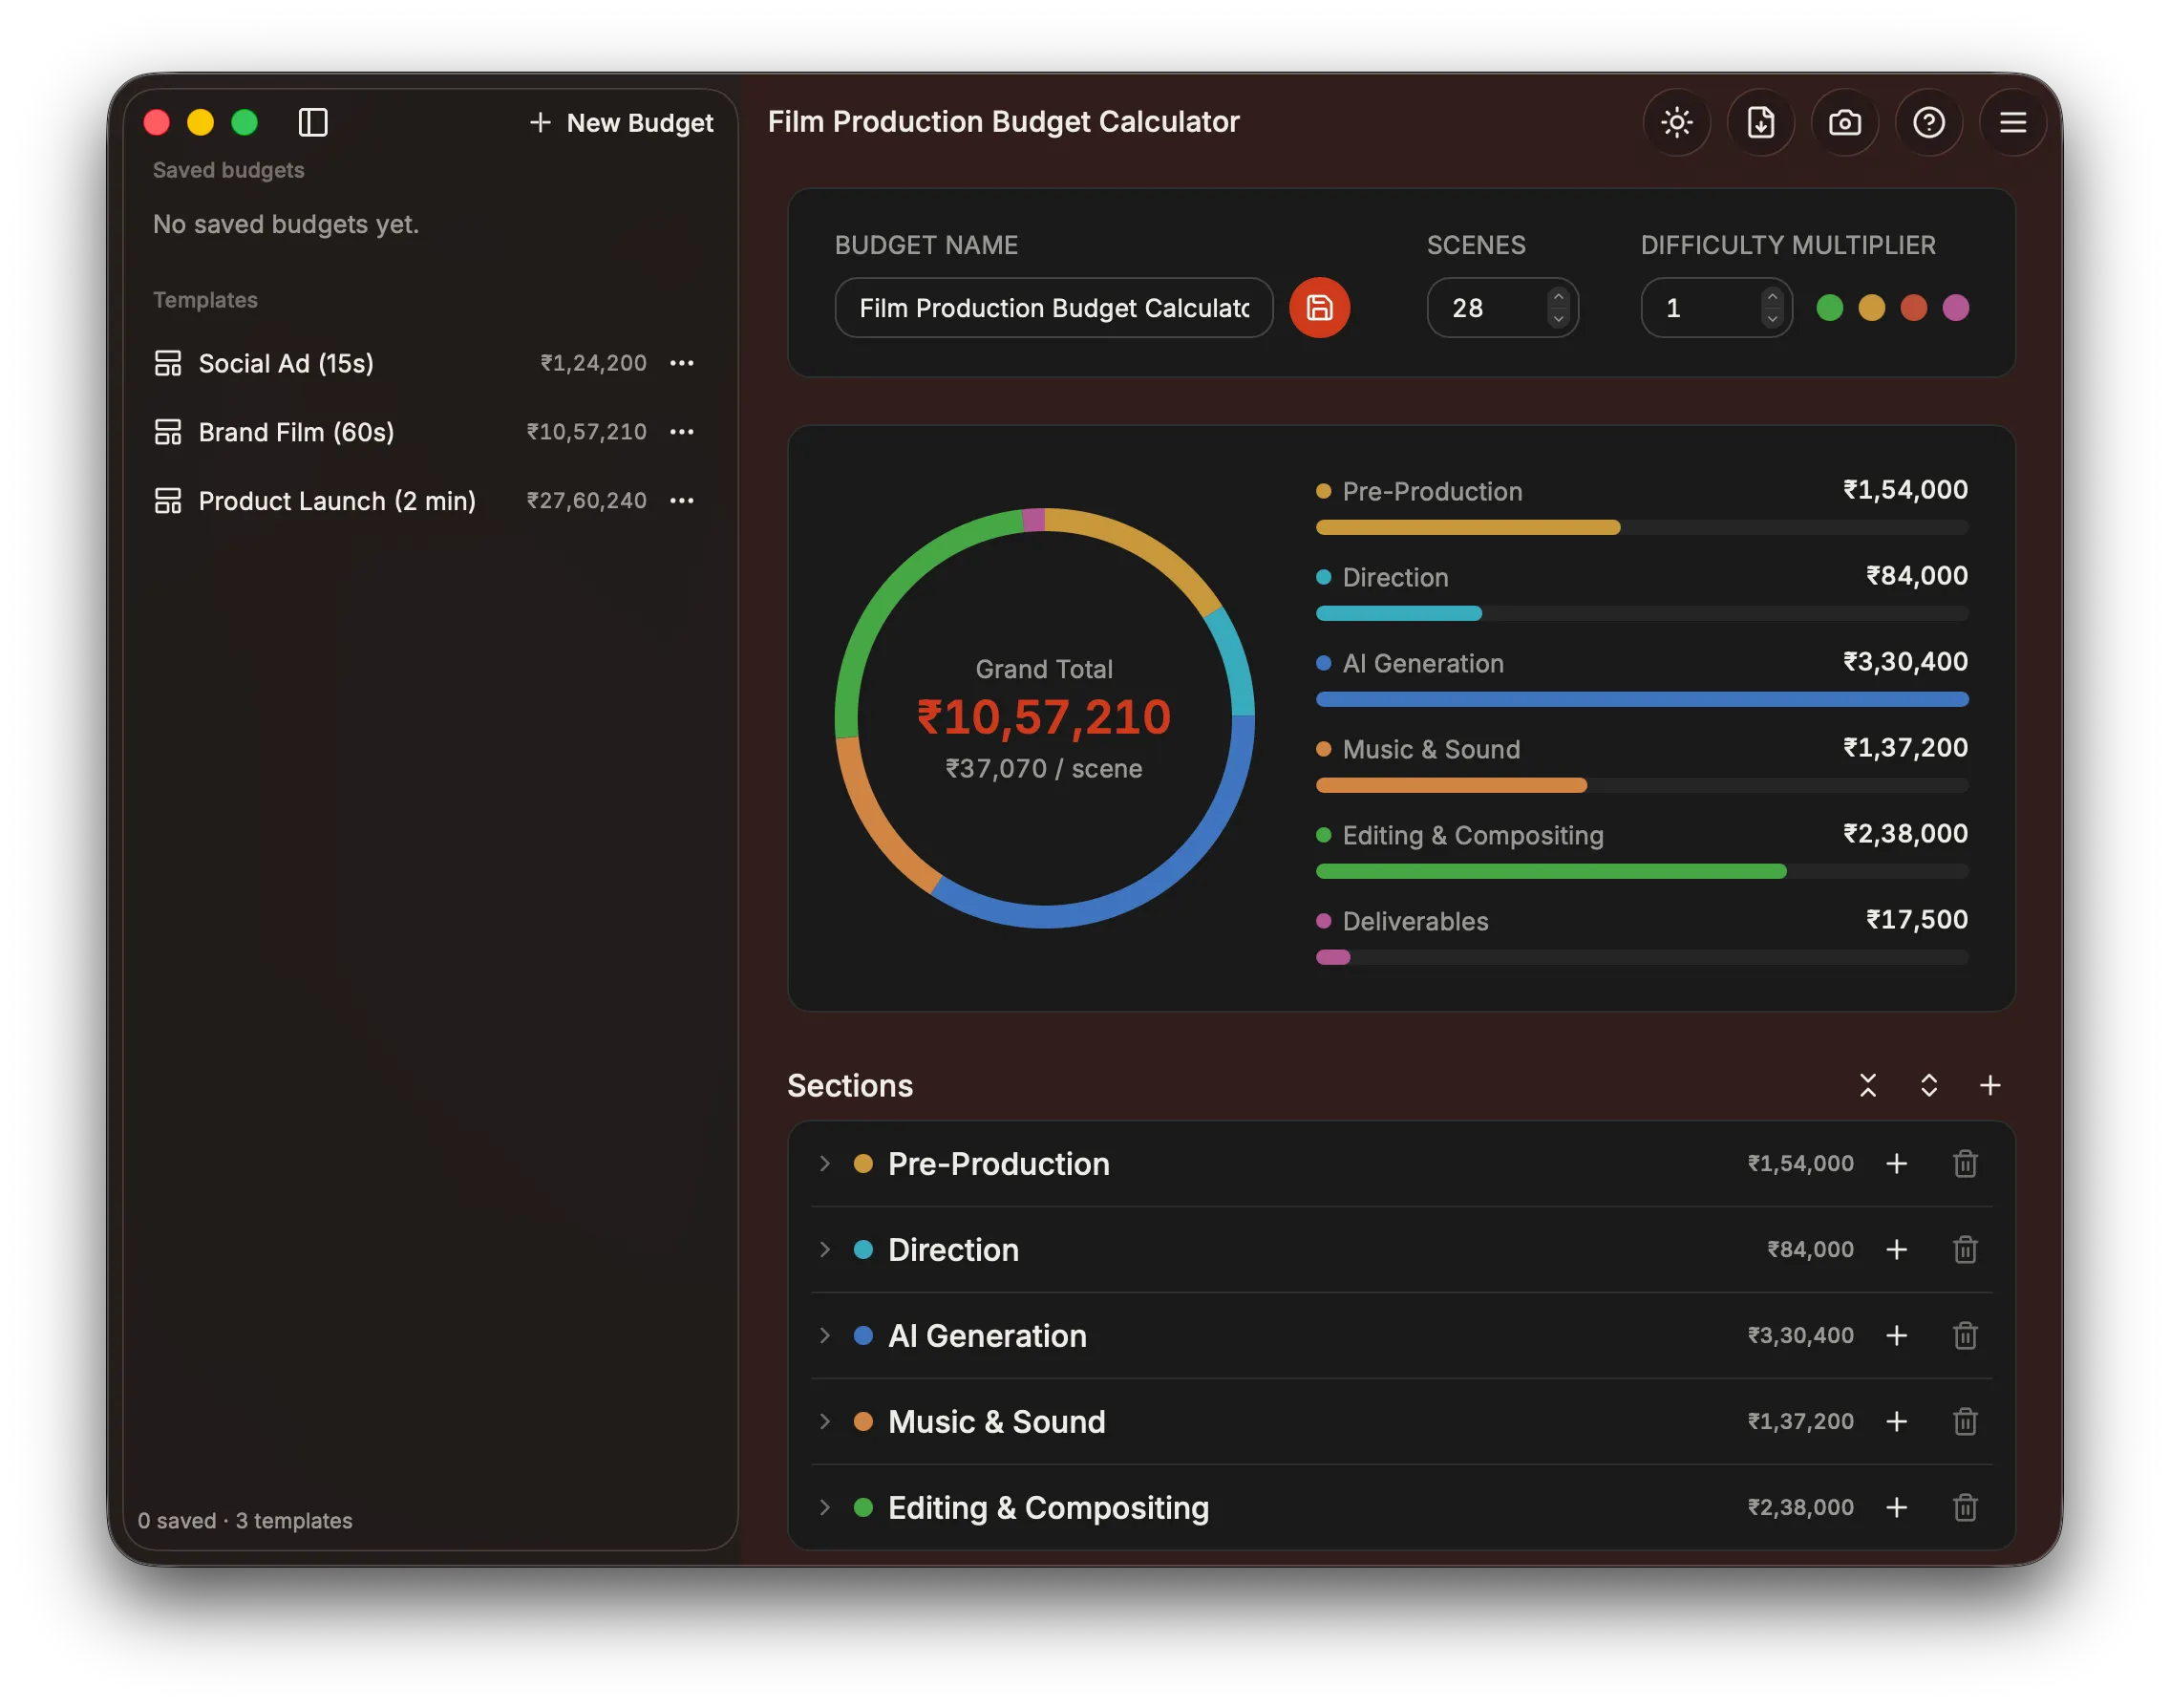The image size is (2170, 1708).
Task: Collapse all sections with the X-arrows icon
Action: (1868, 1086)
